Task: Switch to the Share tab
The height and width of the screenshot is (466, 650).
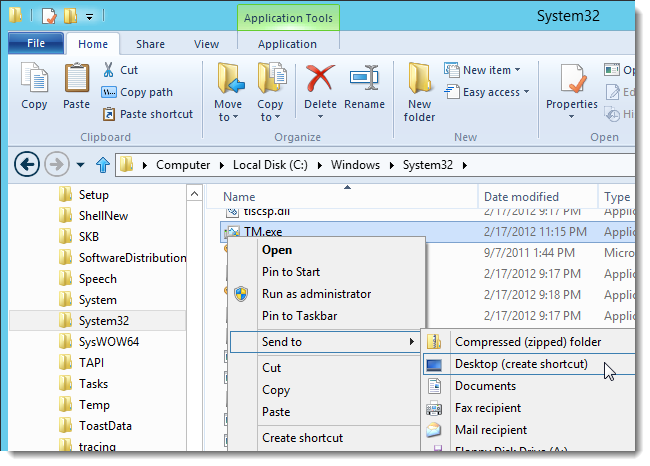Action: 150,44
